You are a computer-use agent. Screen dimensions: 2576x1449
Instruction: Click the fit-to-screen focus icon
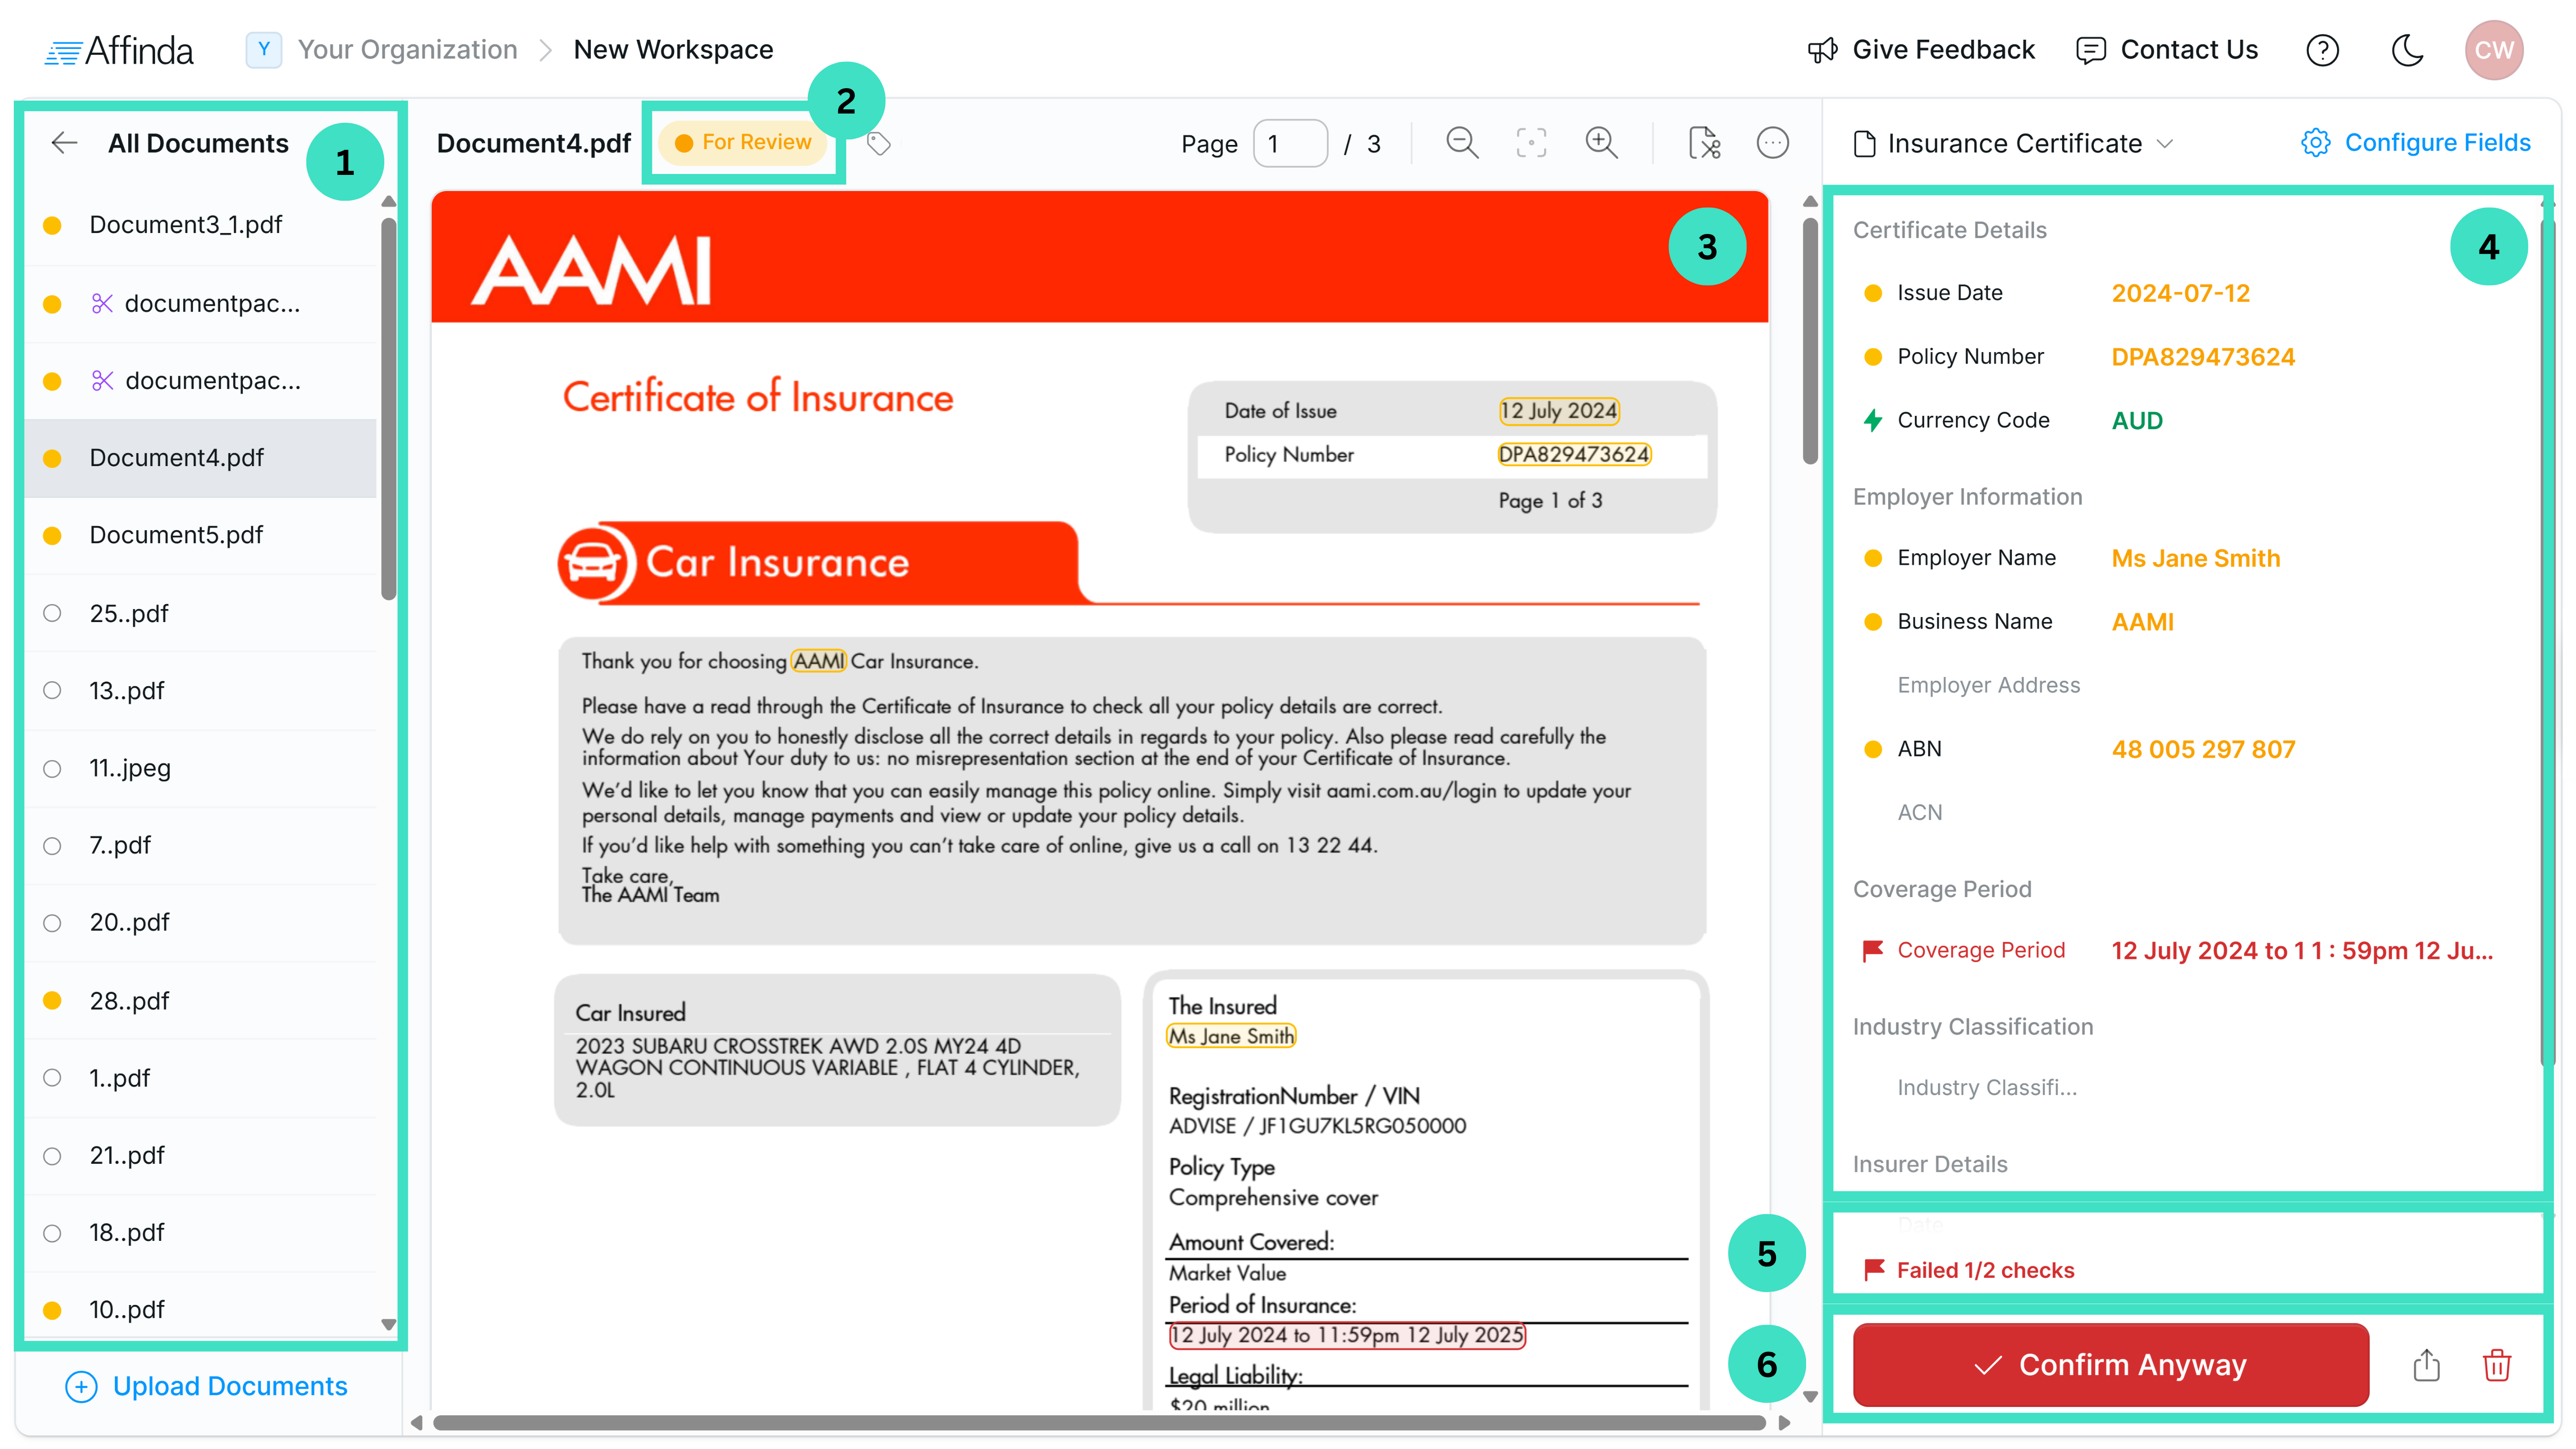point(1531,143)
